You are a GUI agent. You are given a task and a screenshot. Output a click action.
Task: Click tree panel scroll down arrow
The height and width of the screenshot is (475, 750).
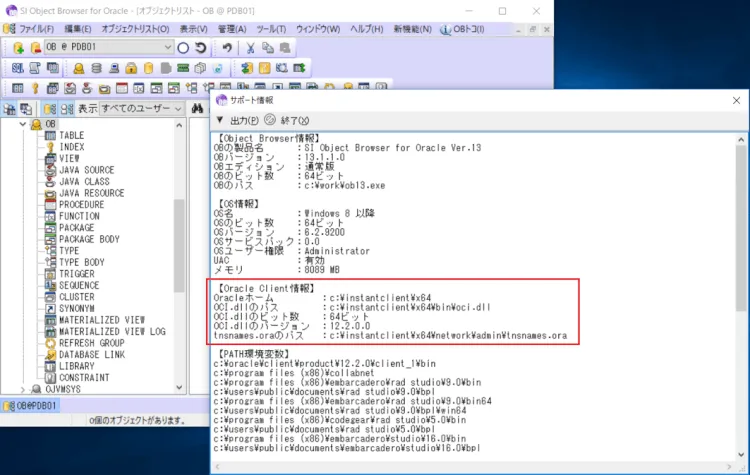tap(179, 388)
